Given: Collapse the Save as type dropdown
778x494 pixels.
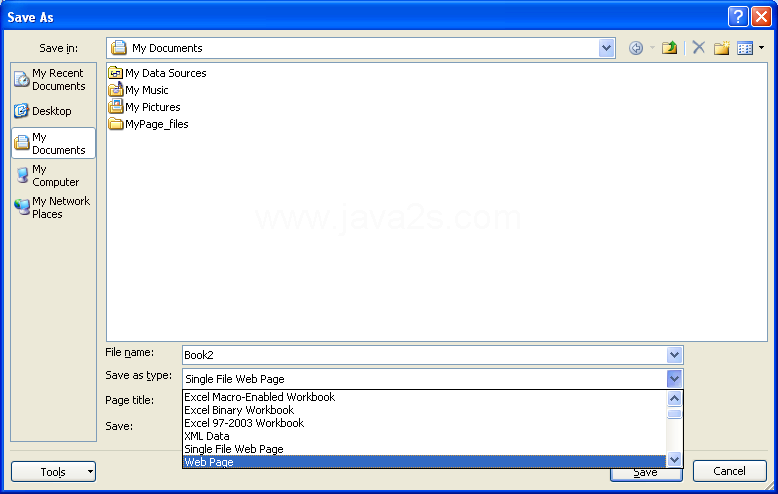Looking at the screenshot, I should [674, 379].
